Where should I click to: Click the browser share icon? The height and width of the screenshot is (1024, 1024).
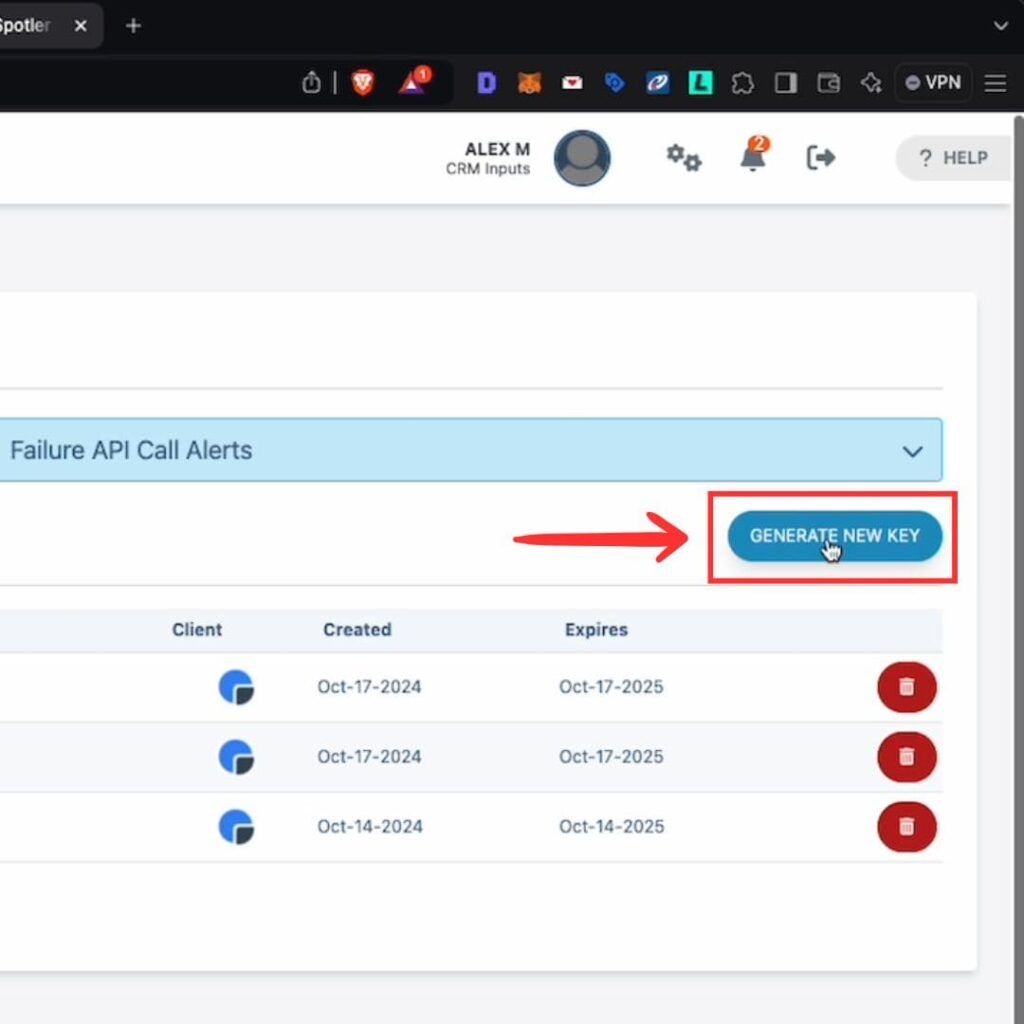click(312, 82)
